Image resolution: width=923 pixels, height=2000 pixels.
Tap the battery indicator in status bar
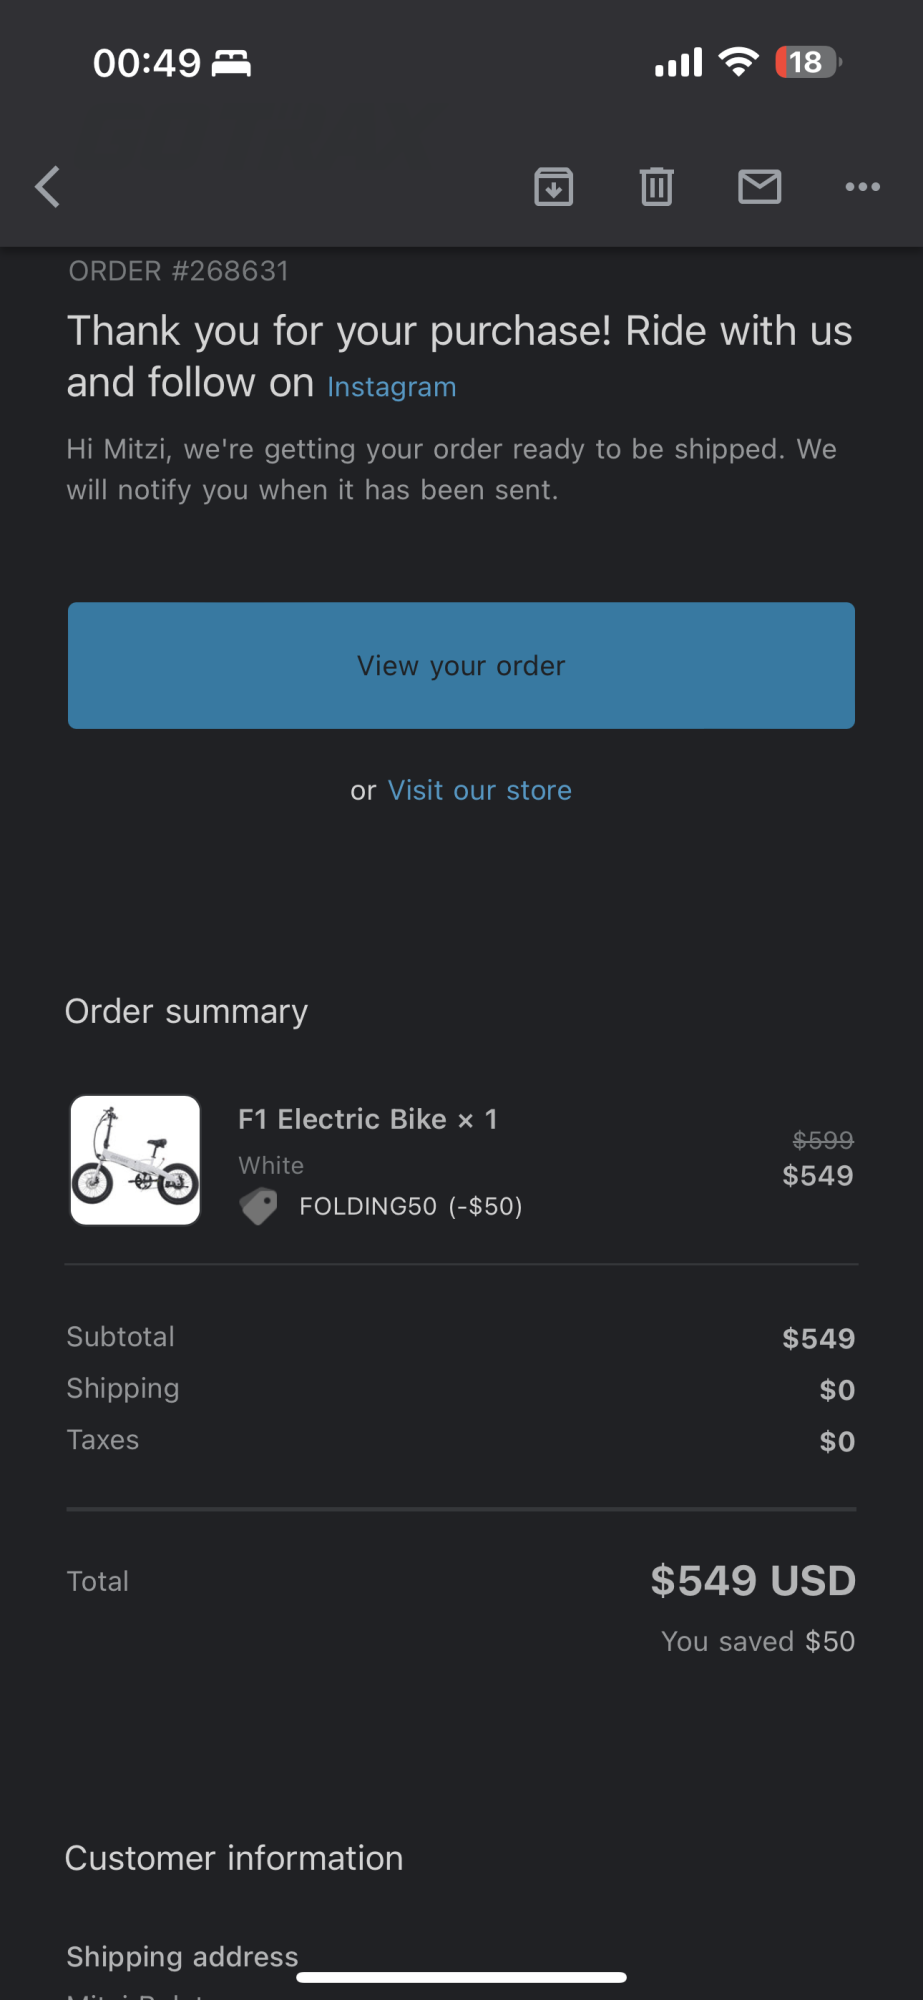click(808, 62)
